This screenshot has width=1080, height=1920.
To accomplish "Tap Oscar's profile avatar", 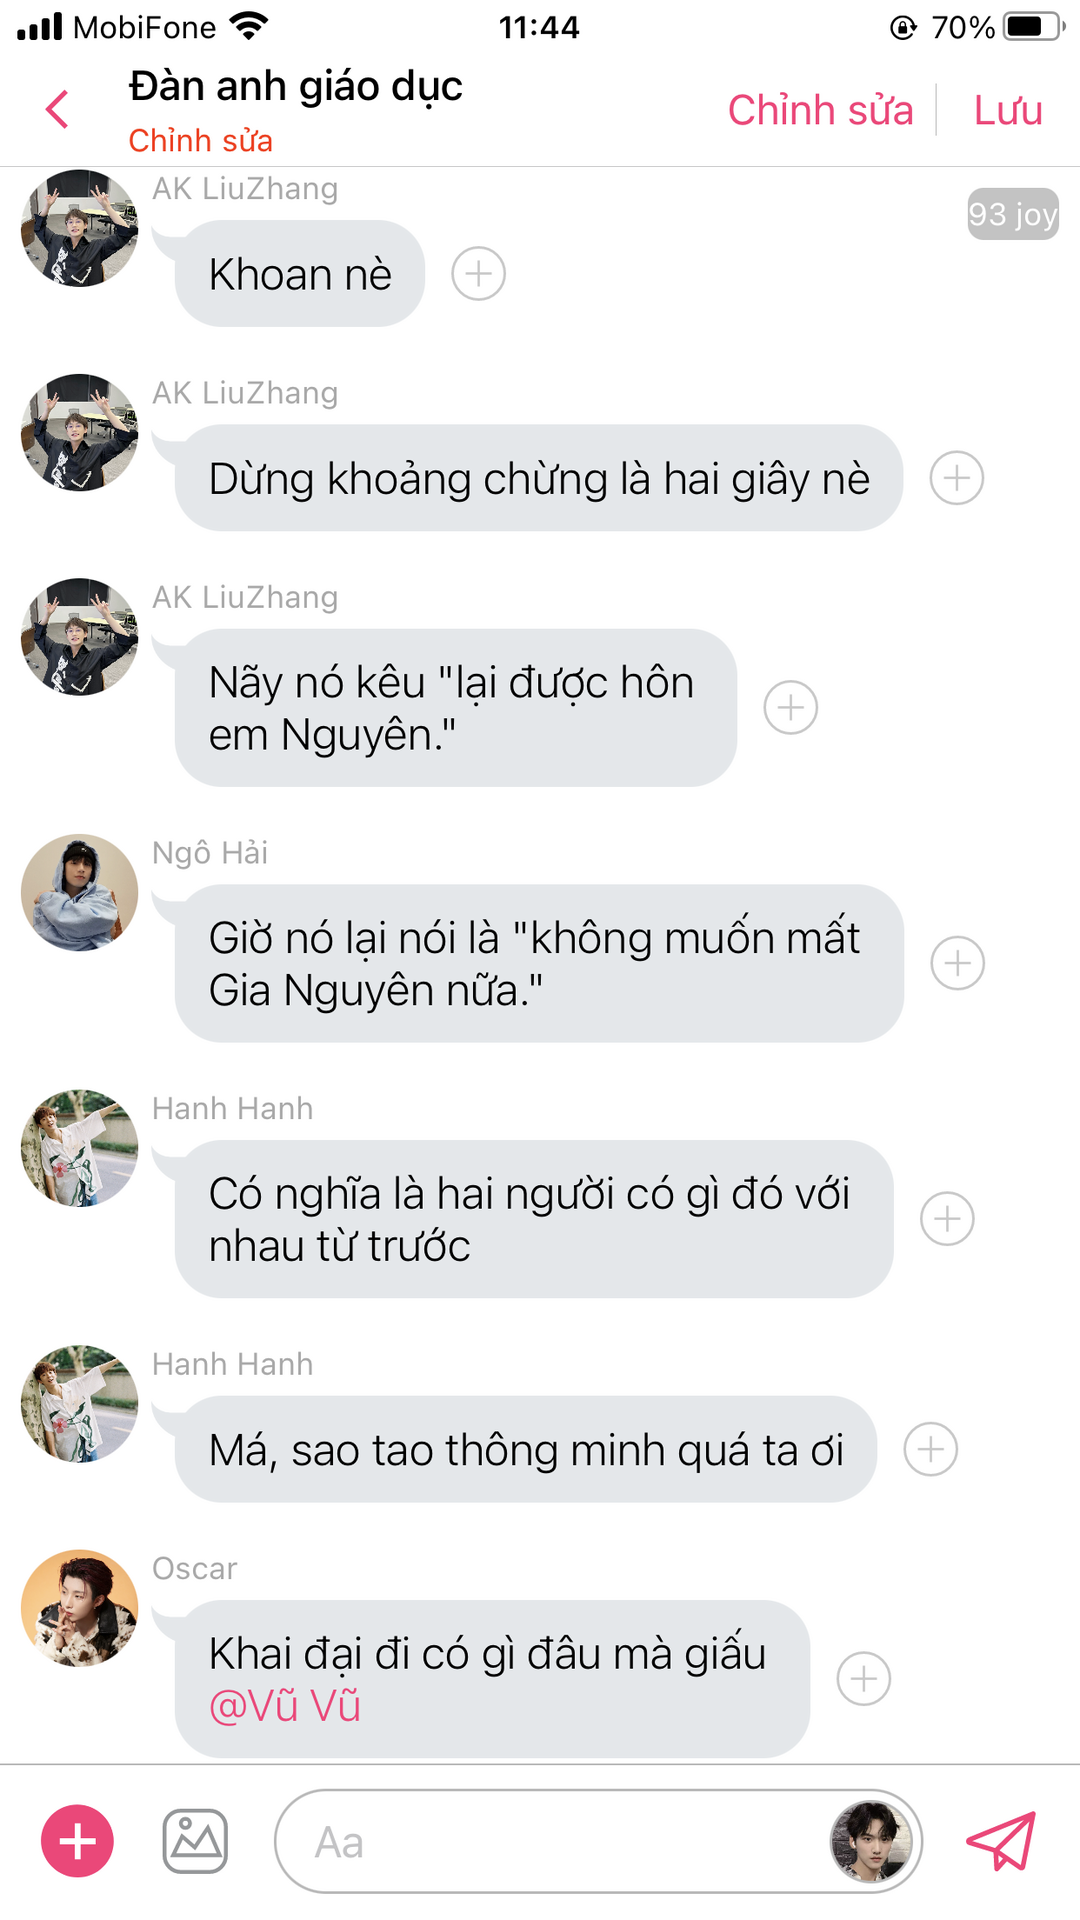I will [x=80, y=1608].
